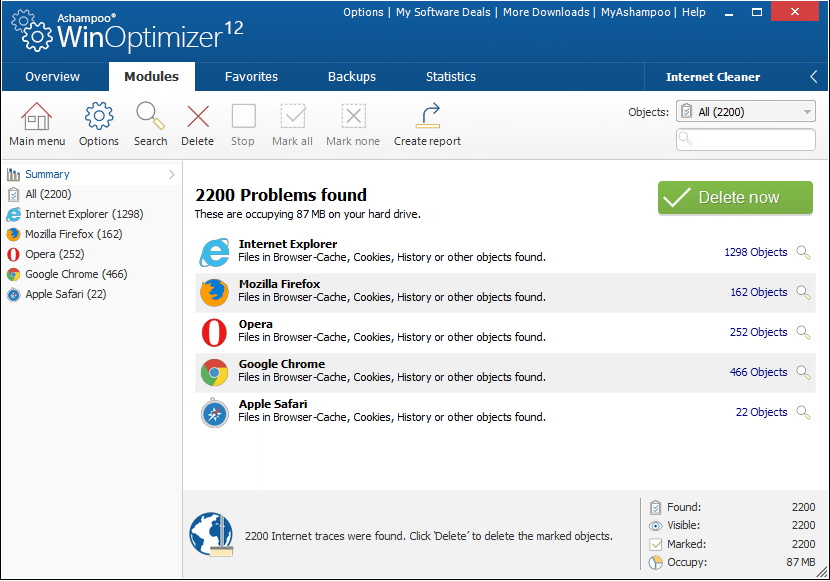Open More Downloads link
The image size is (830, 581).
[x=546, y=12]
